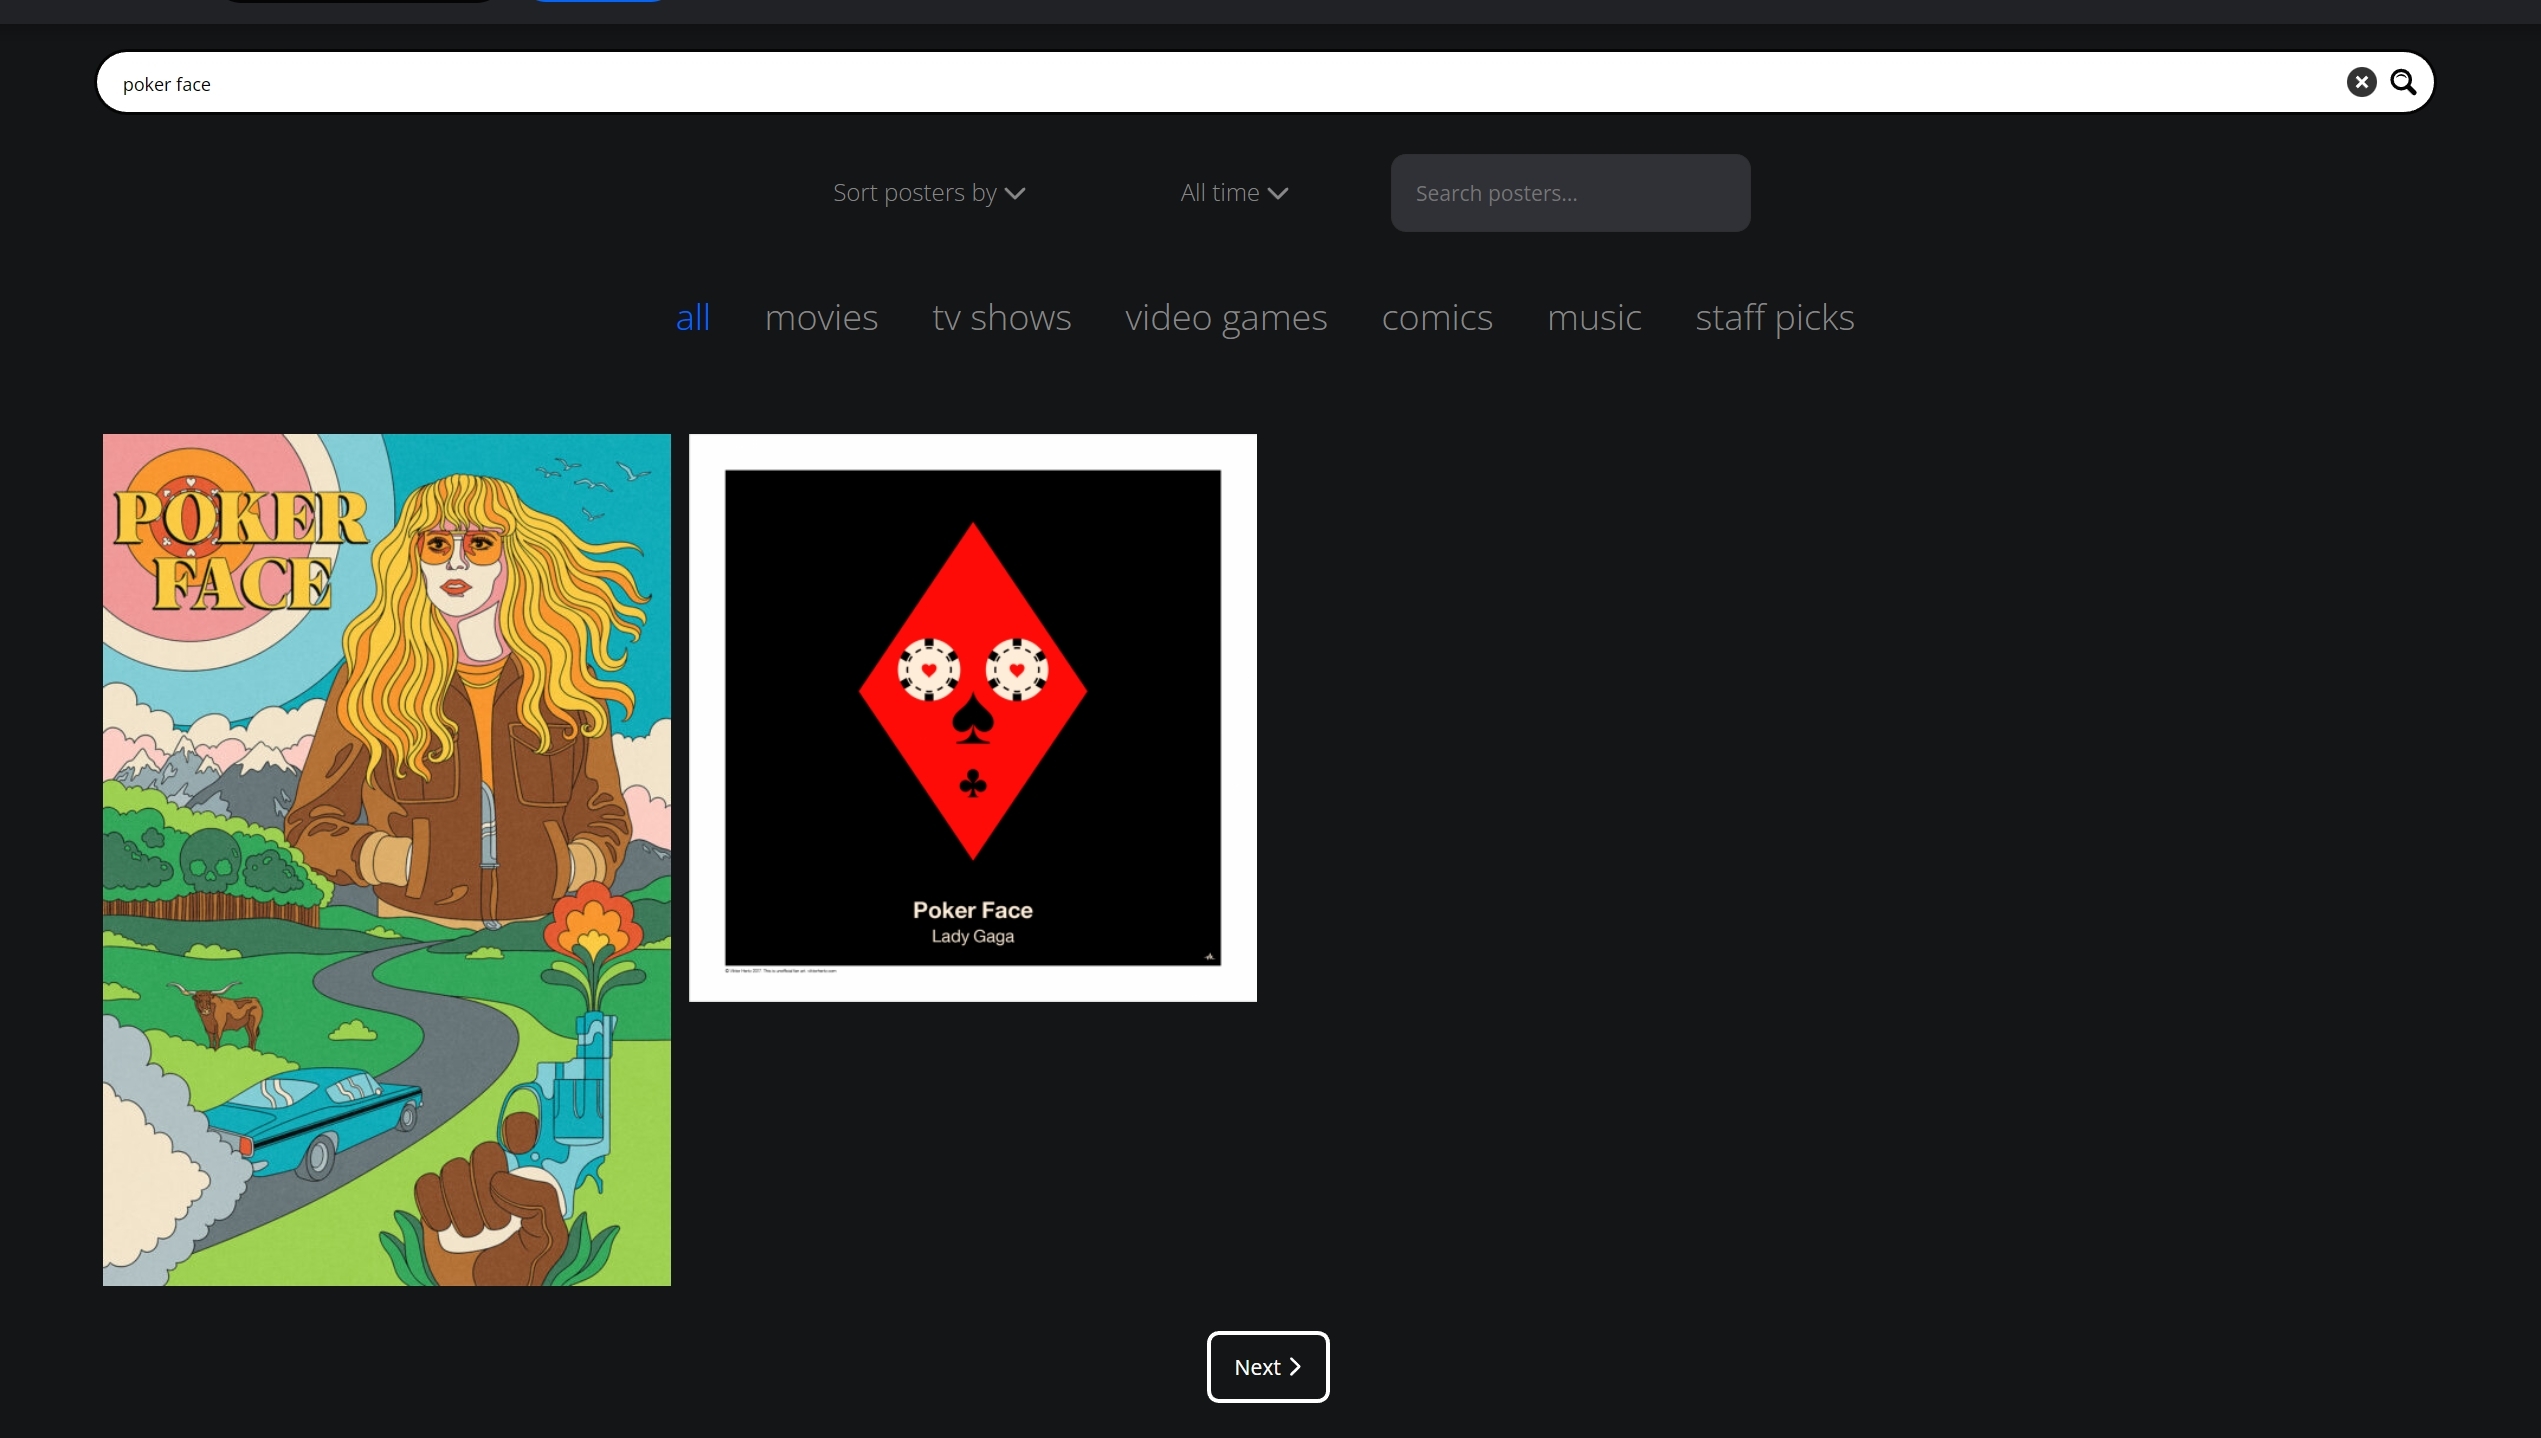Filter results by tv shows
The width and height of the screenshot is (2541, 1438).
(1001, 318)
